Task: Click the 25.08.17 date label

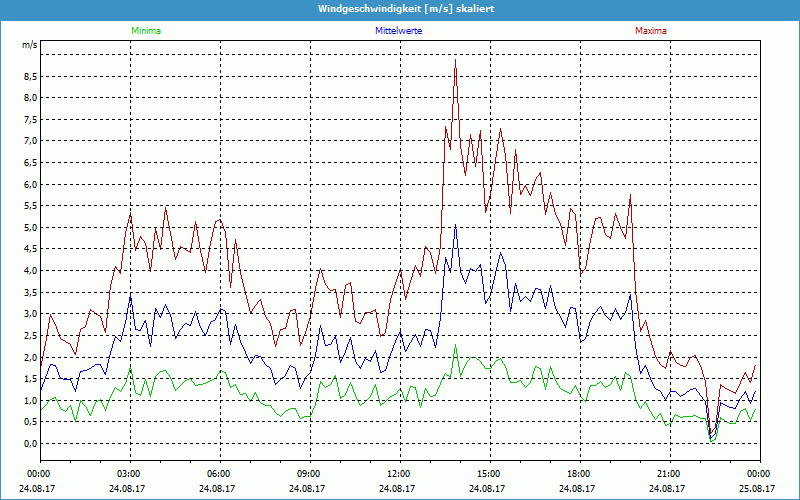Action: (x=759, y=488)
